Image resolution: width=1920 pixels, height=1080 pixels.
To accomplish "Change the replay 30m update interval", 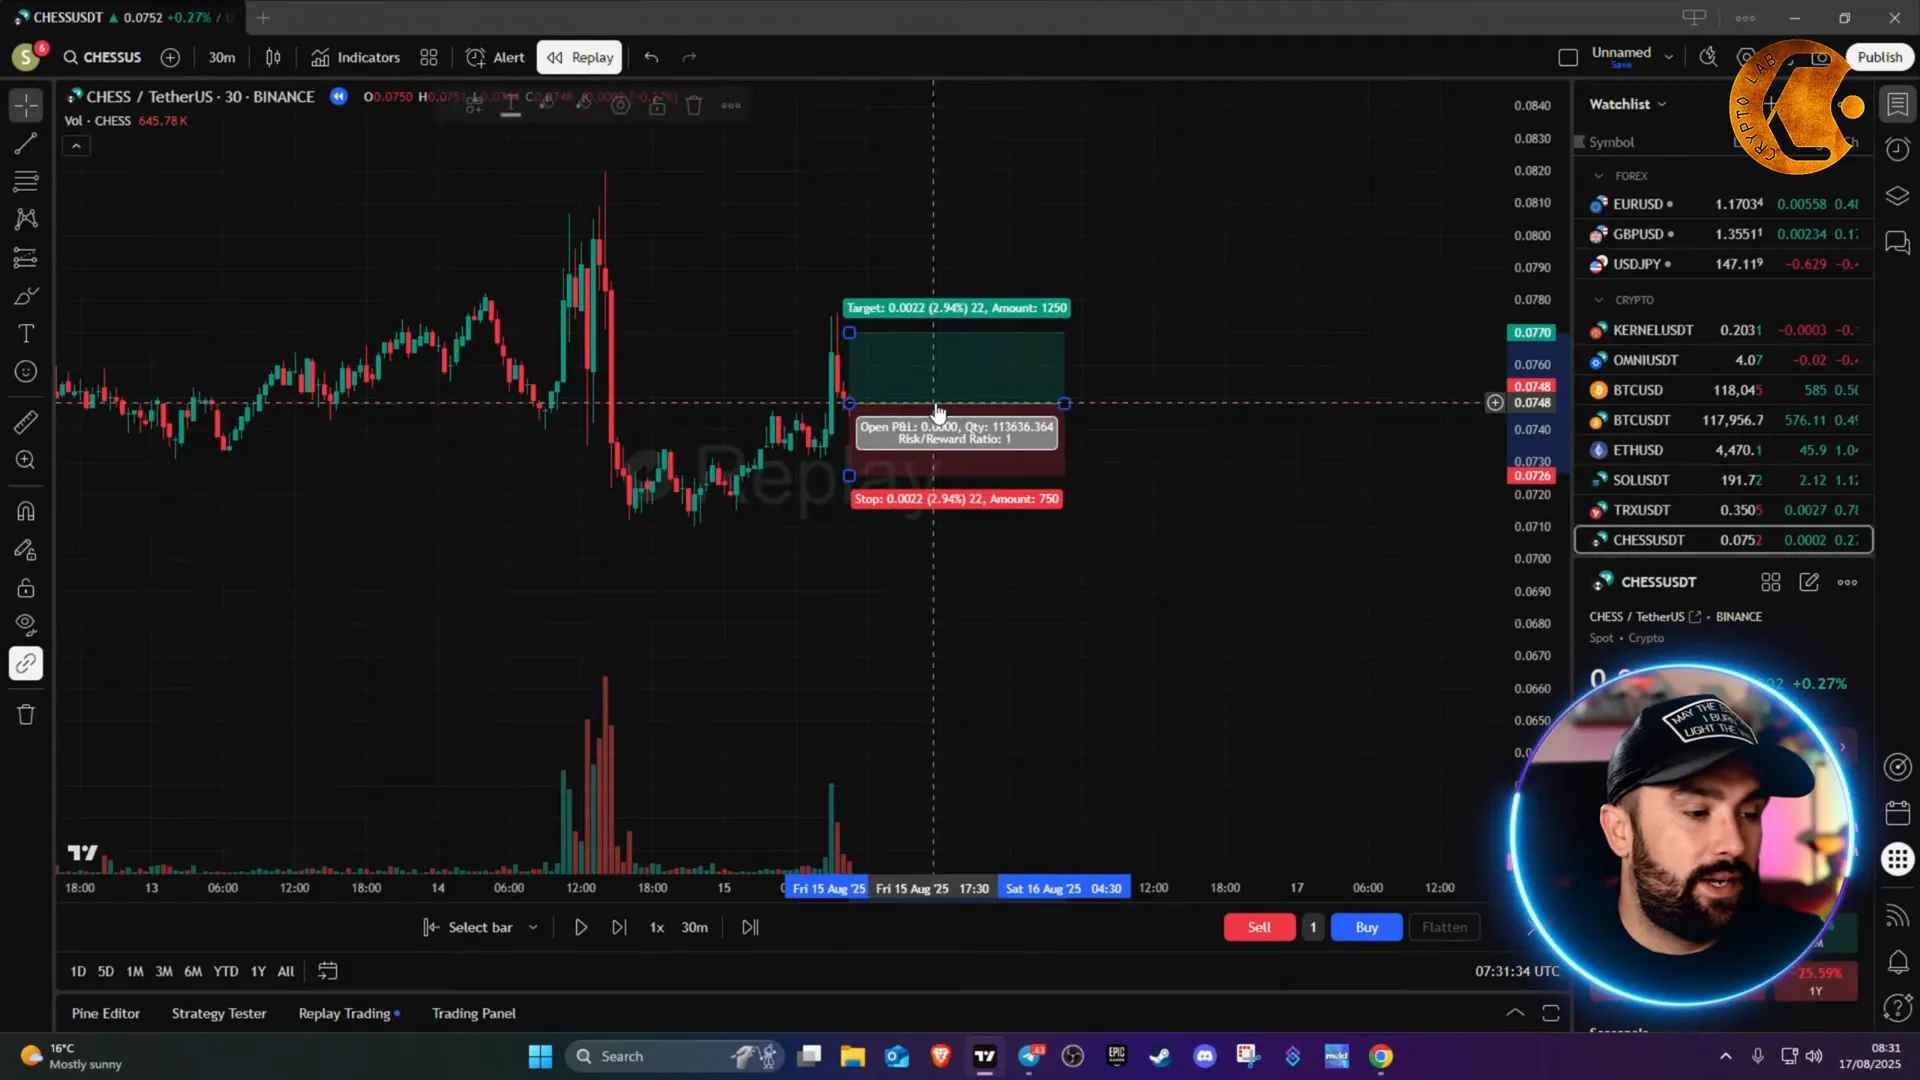I will 694,927.
